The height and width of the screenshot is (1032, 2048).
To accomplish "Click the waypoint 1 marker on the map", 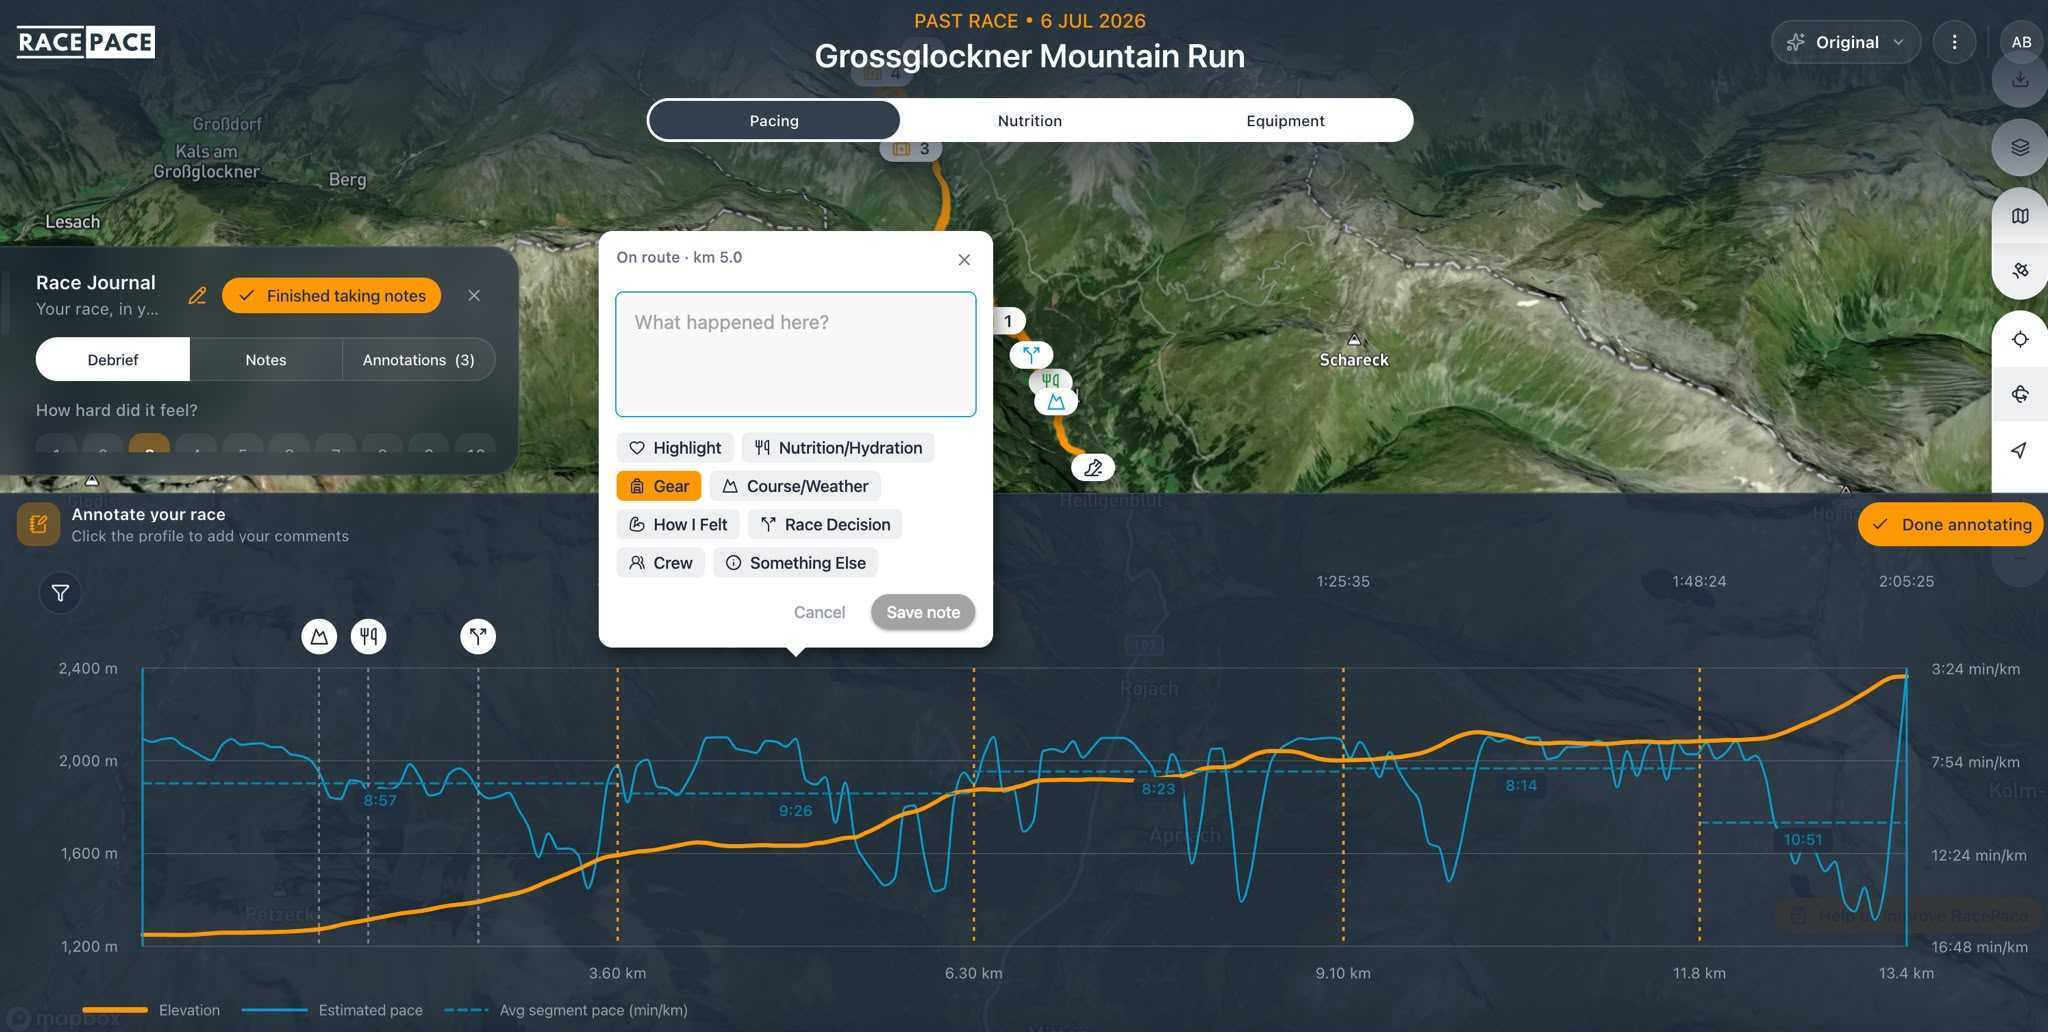I will (x=1008, y=321).
